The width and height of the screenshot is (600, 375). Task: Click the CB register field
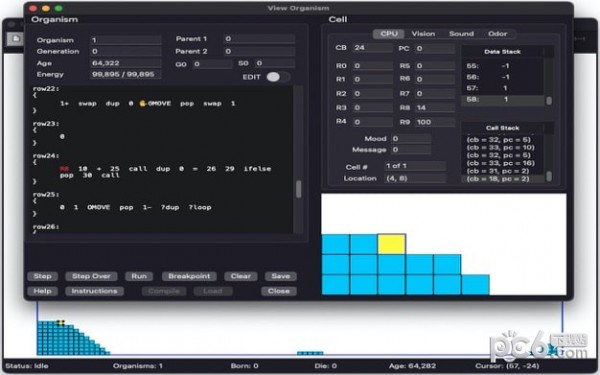pyautogui.click(x=372, y=48)
